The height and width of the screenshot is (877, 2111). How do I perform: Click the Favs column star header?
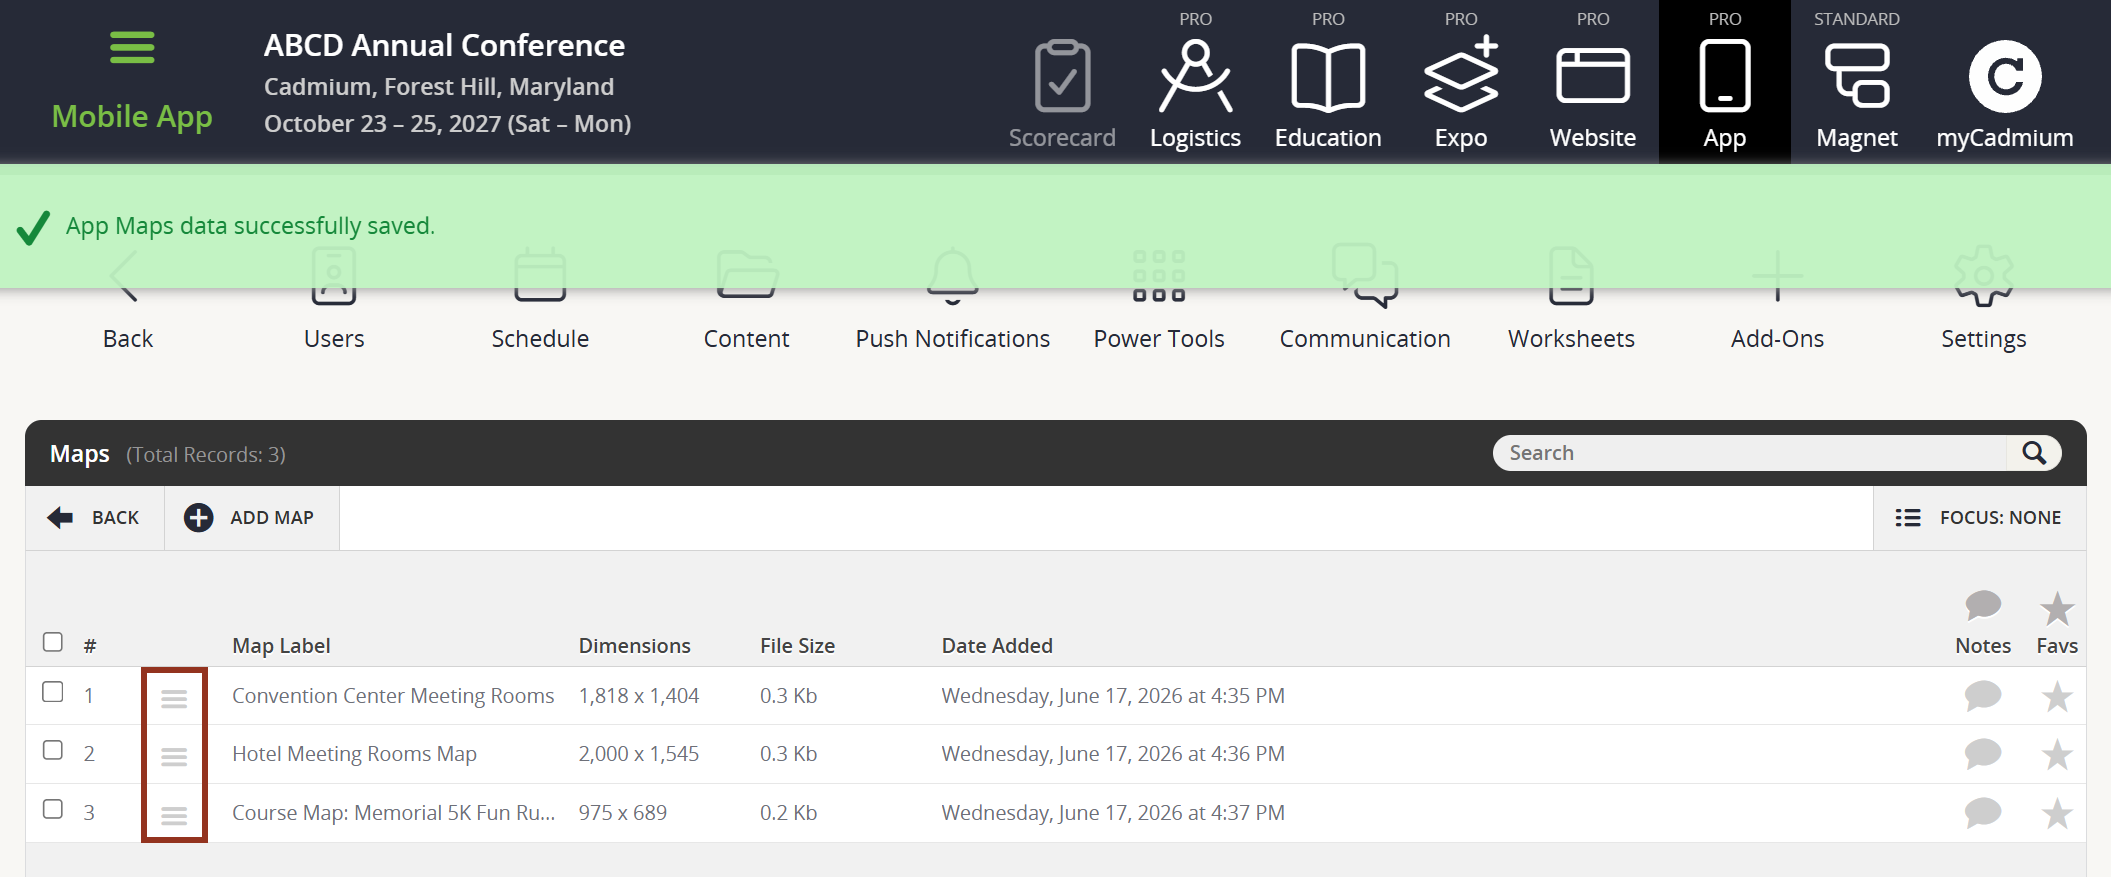coord(2057,608)
